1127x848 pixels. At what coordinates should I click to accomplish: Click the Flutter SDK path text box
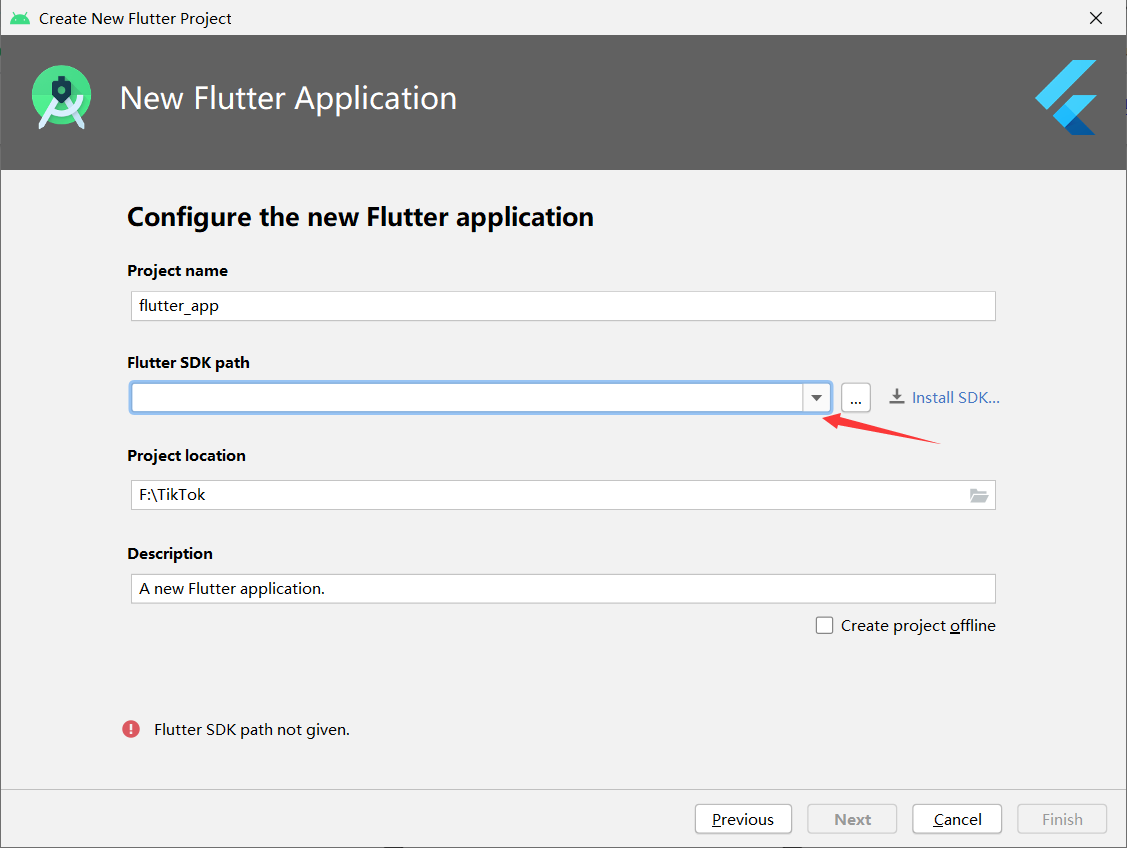[466, 397]
